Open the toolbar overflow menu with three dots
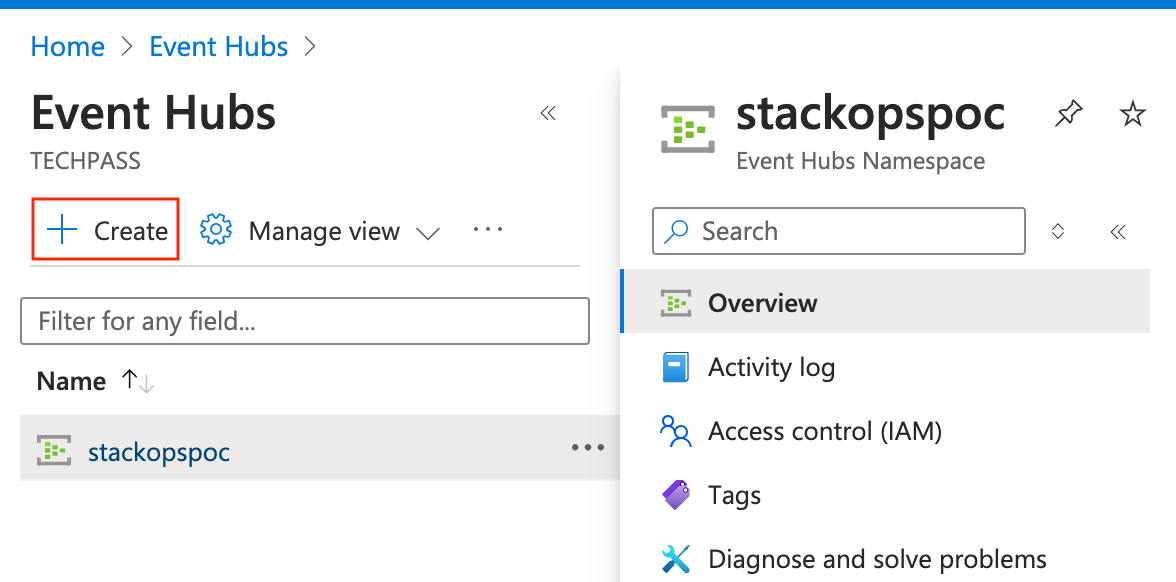The image size is (1176, 582). point(487,229)
